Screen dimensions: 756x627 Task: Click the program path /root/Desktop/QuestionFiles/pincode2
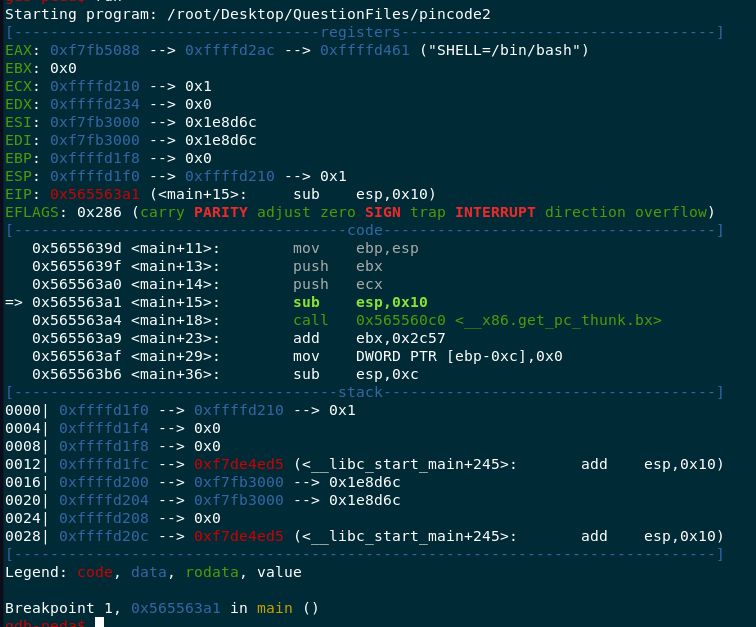329,14
